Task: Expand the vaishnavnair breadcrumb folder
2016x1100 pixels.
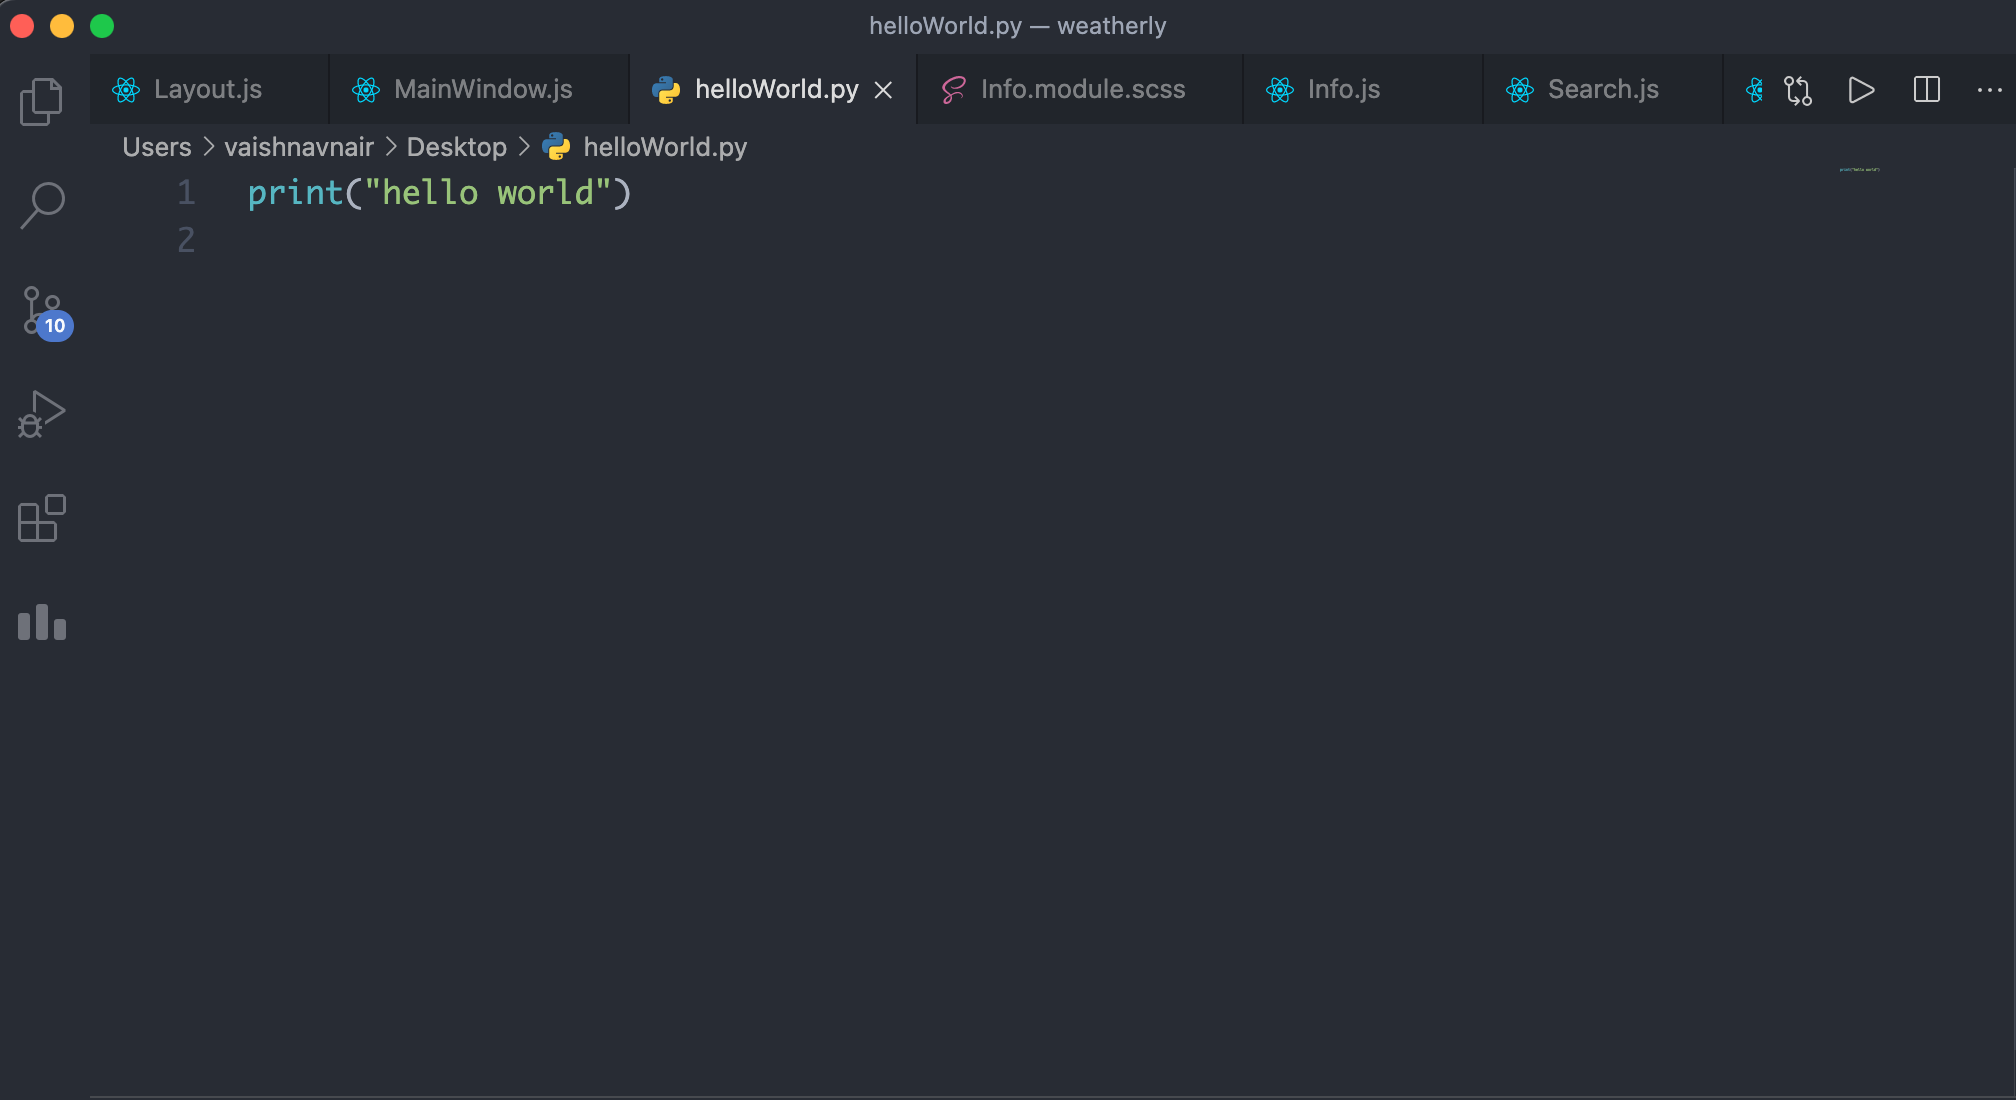Action: point(298,147)
